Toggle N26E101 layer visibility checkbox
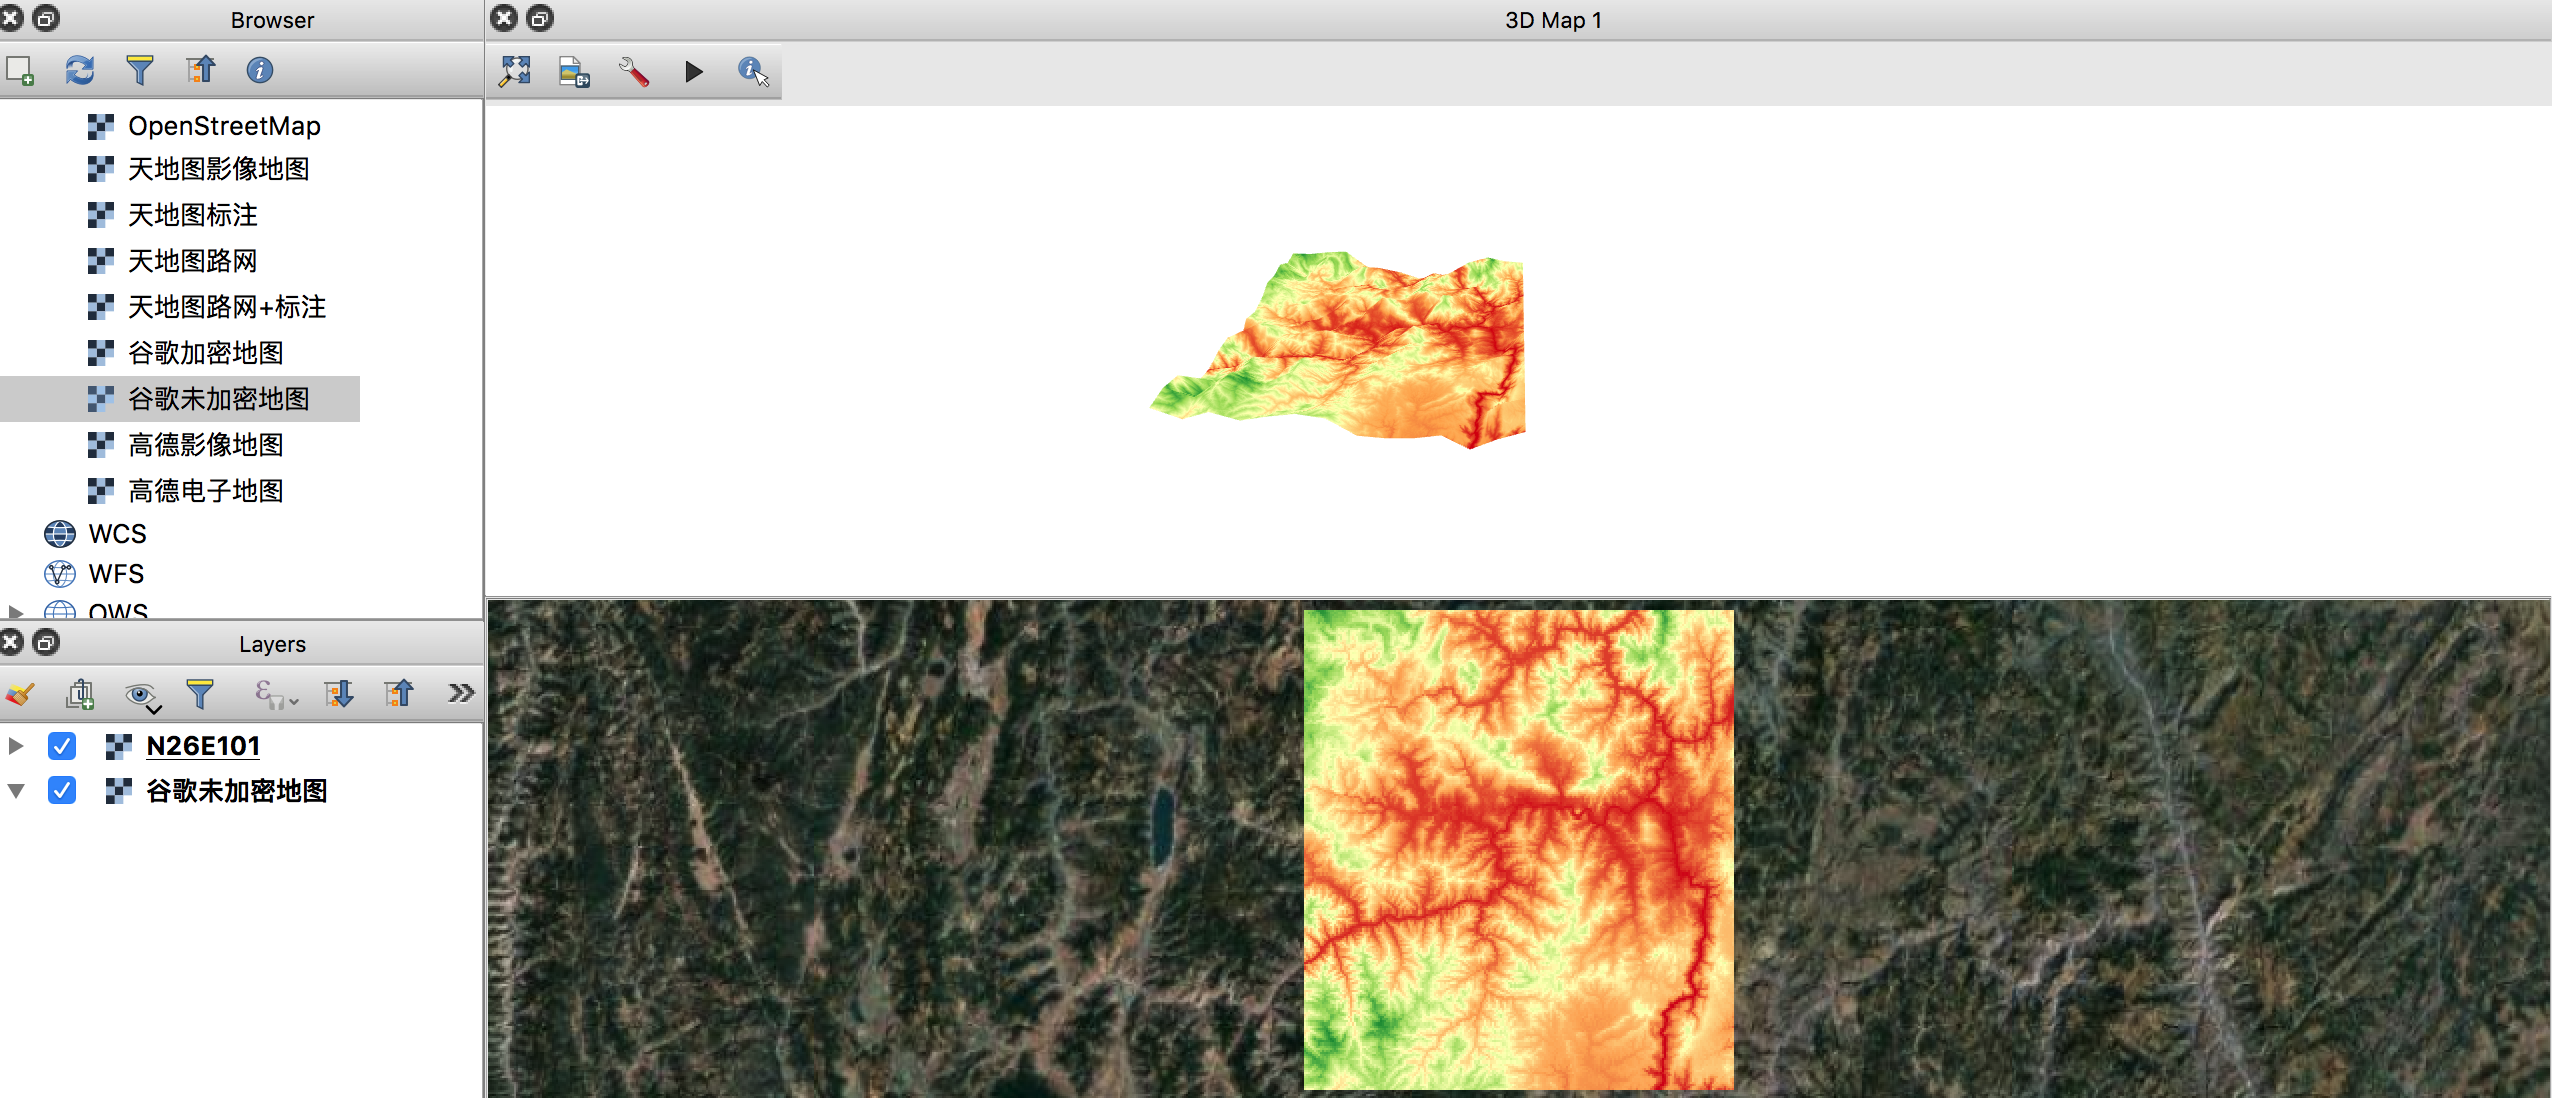Image resolution: width=2552 pixels, height=1098 pixels. pyautogui.click(x=62, y=746)
